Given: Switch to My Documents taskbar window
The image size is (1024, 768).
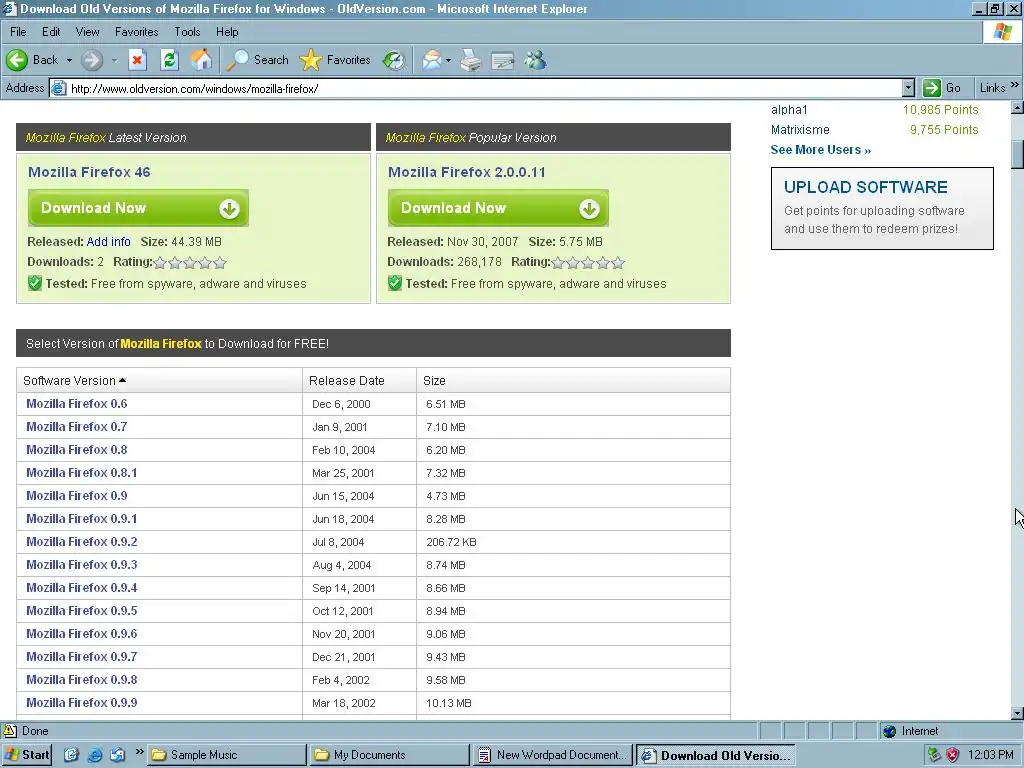Looking at the screenshot, I should tap(389, 755).
